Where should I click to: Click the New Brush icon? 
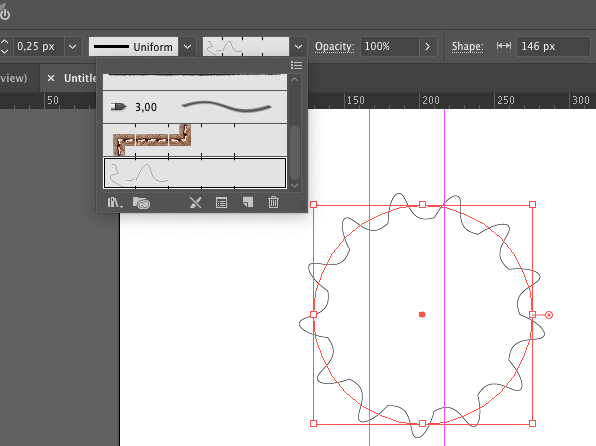click(x=247, y=202)
